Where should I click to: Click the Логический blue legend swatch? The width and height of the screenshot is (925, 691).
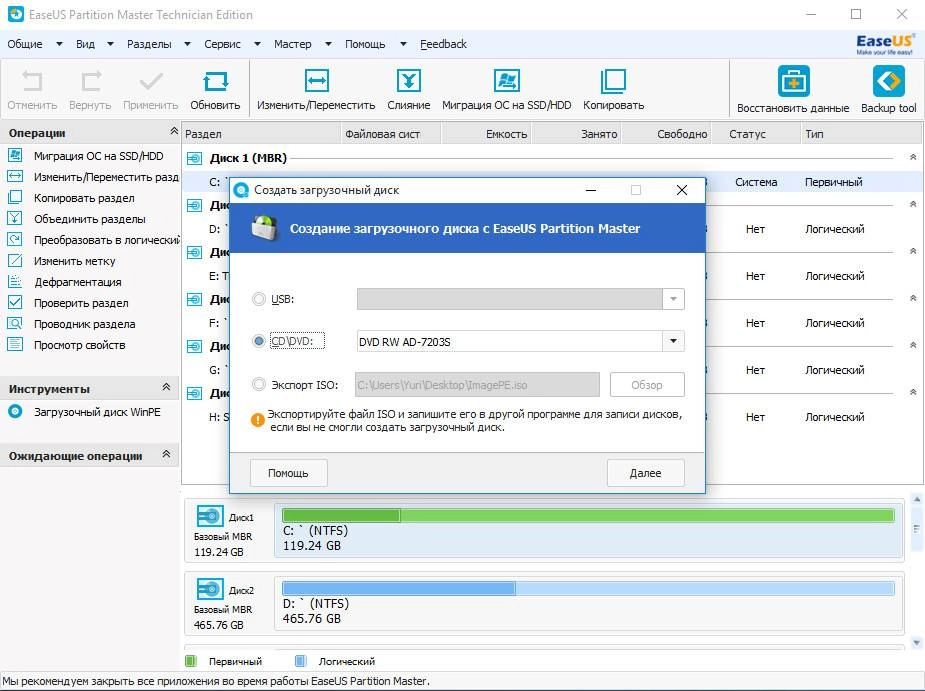(300, 661)
